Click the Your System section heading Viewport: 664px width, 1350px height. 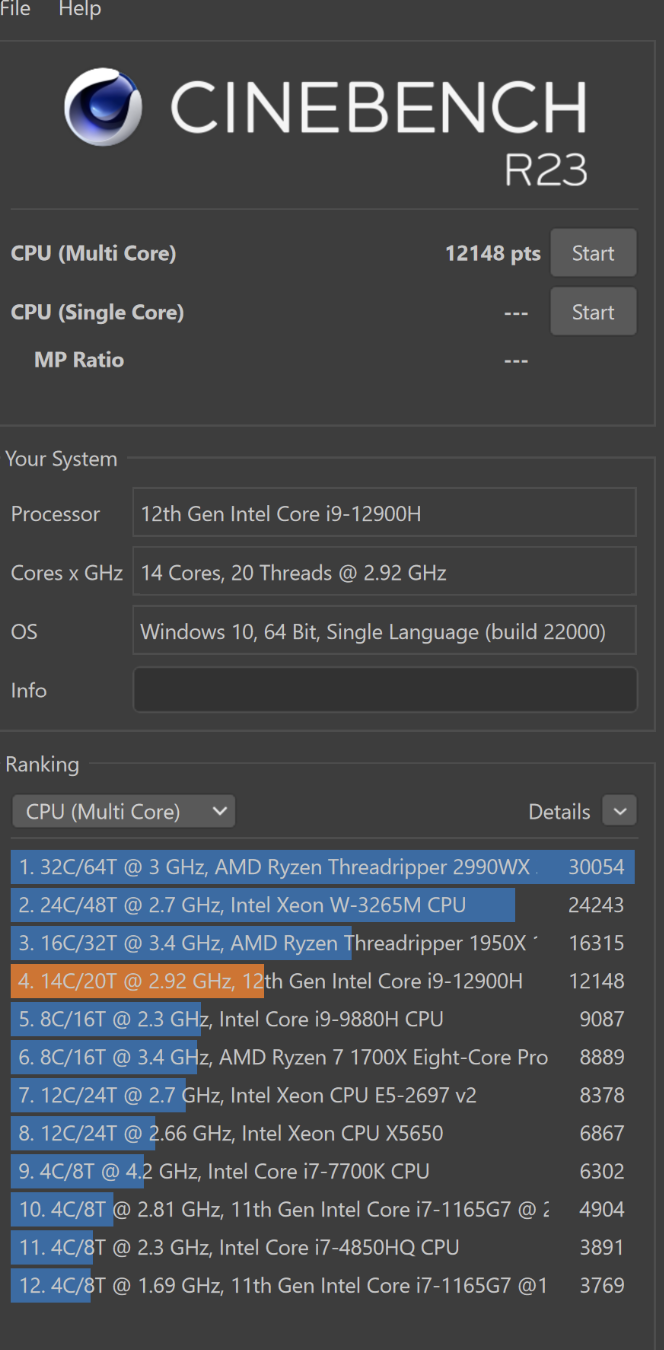[x=61, y=459]
